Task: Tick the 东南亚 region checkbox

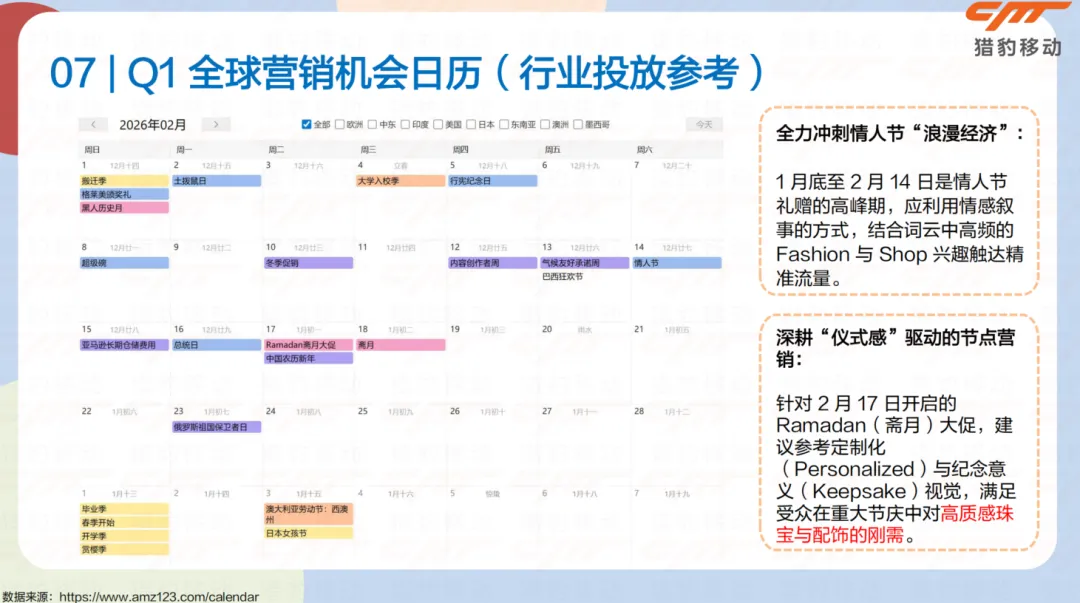Action: [504, 125]
